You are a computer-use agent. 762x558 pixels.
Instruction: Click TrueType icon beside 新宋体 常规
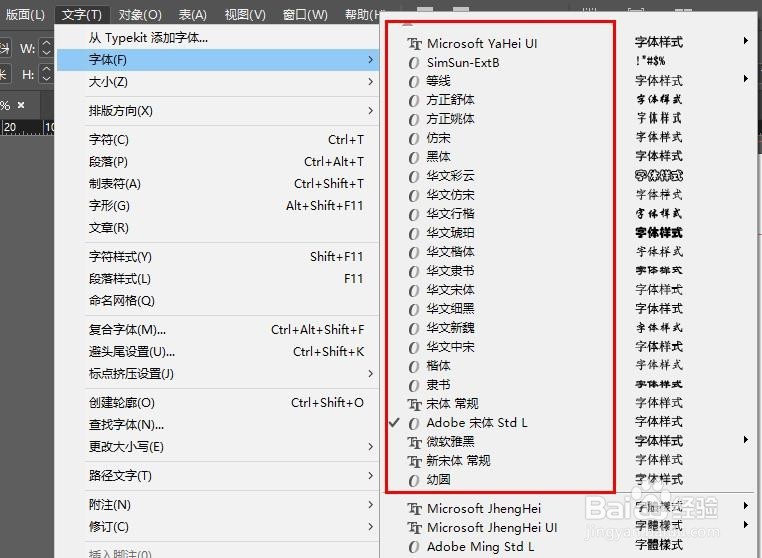click(414, 461)
